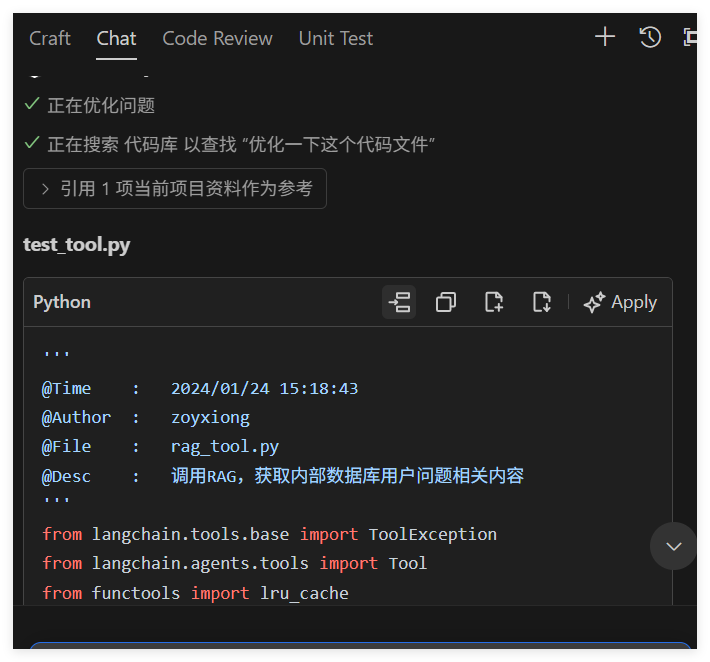Click the lru_cache import line
The image size is (710, 662).
195,593
